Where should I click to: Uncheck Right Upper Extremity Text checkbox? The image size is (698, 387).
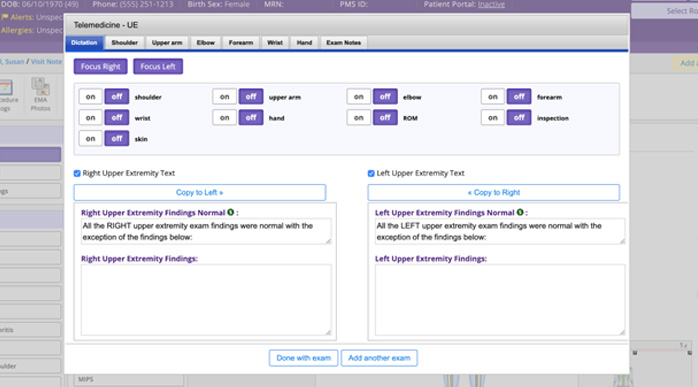pos(77,173)
